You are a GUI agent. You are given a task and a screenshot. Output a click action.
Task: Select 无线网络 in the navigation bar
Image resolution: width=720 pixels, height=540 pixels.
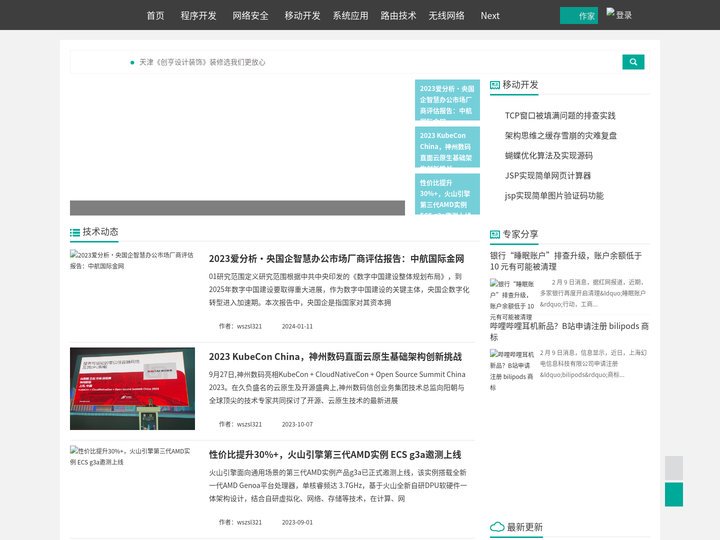(x=446, y=16)
